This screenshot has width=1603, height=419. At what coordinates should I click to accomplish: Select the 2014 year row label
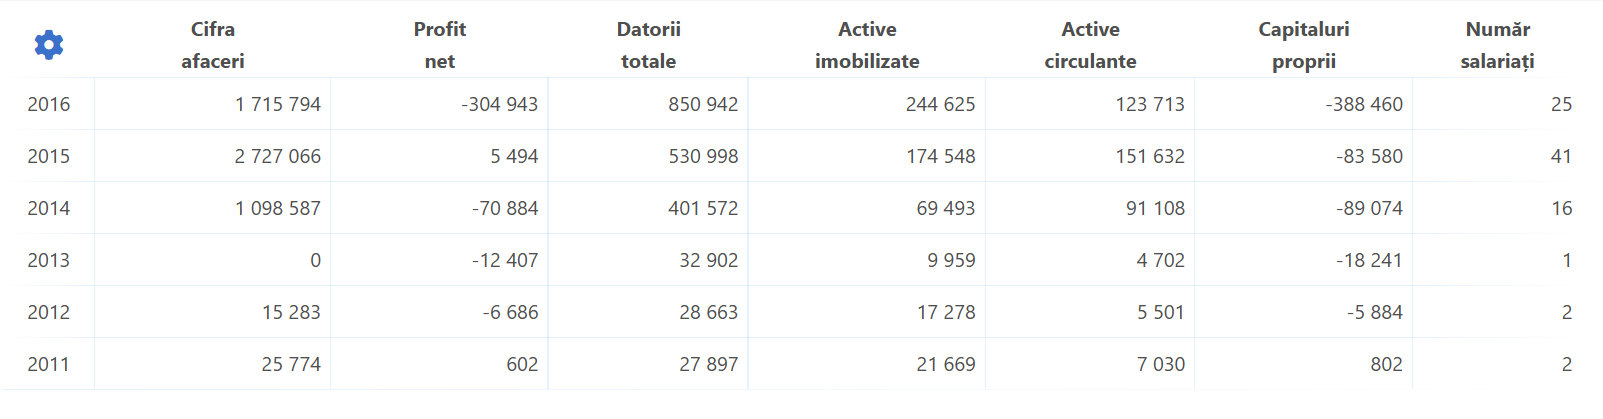tap(49, 208)
